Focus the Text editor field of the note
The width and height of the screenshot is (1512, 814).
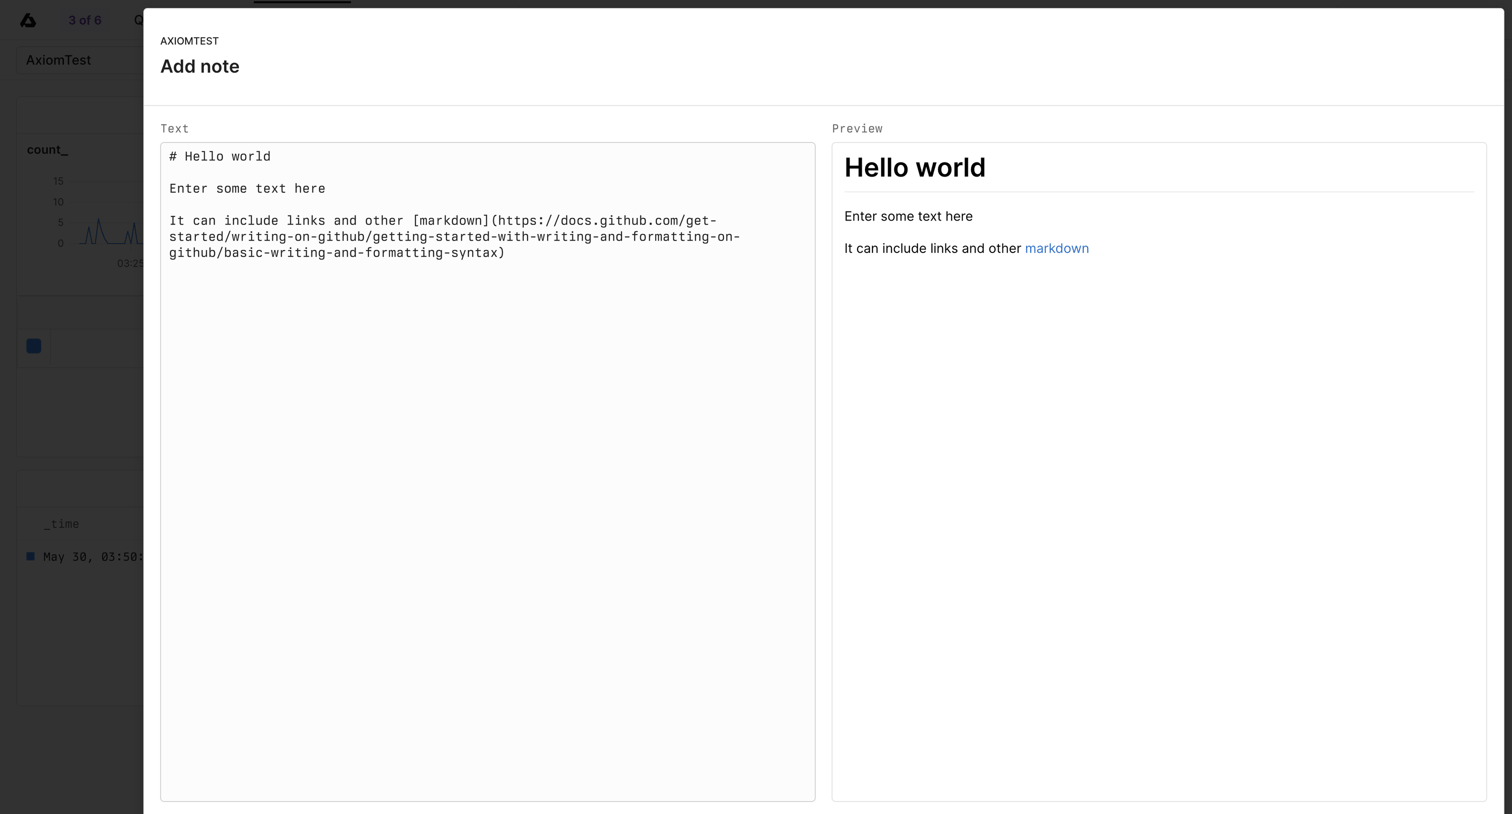[488, 472]
